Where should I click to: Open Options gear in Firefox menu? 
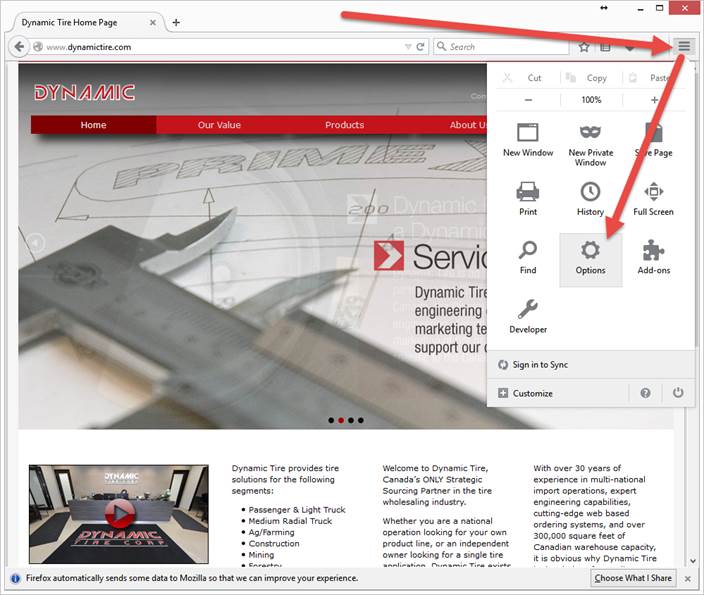(590, 257)
